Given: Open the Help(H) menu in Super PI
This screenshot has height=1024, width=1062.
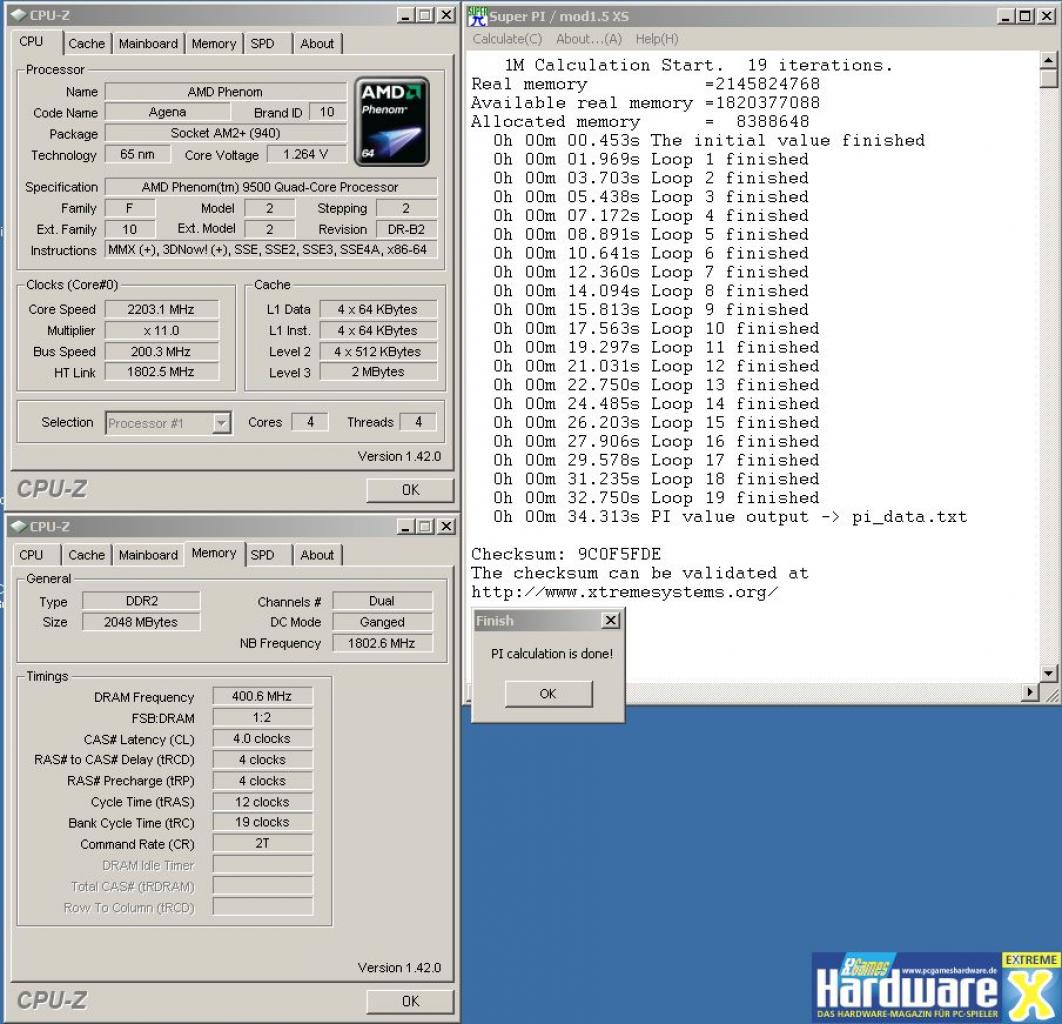Looking at the screenshot, I should 656,39.
